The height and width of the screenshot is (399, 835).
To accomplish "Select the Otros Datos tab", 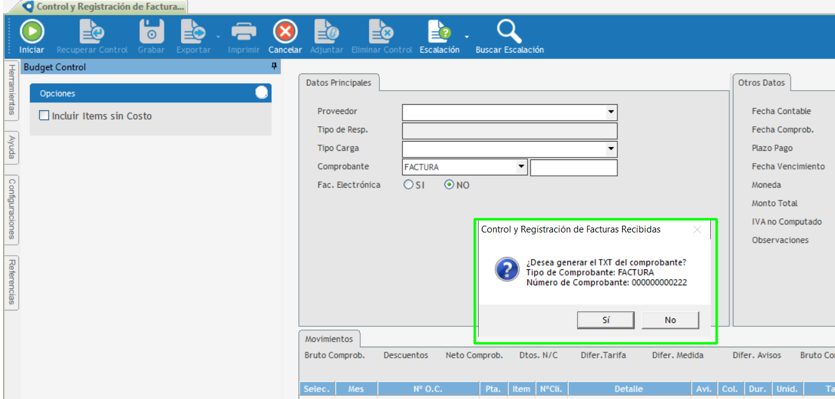I will 762,83.
